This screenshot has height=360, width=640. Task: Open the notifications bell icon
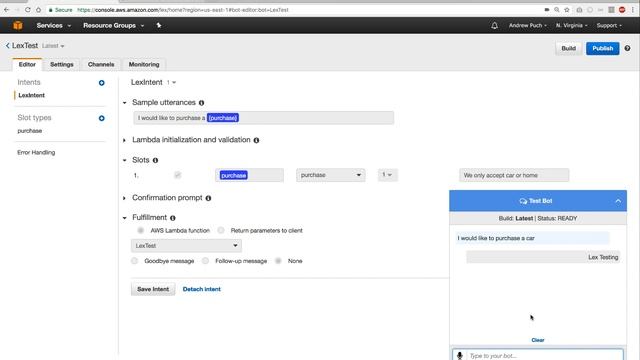coord(494,25)
